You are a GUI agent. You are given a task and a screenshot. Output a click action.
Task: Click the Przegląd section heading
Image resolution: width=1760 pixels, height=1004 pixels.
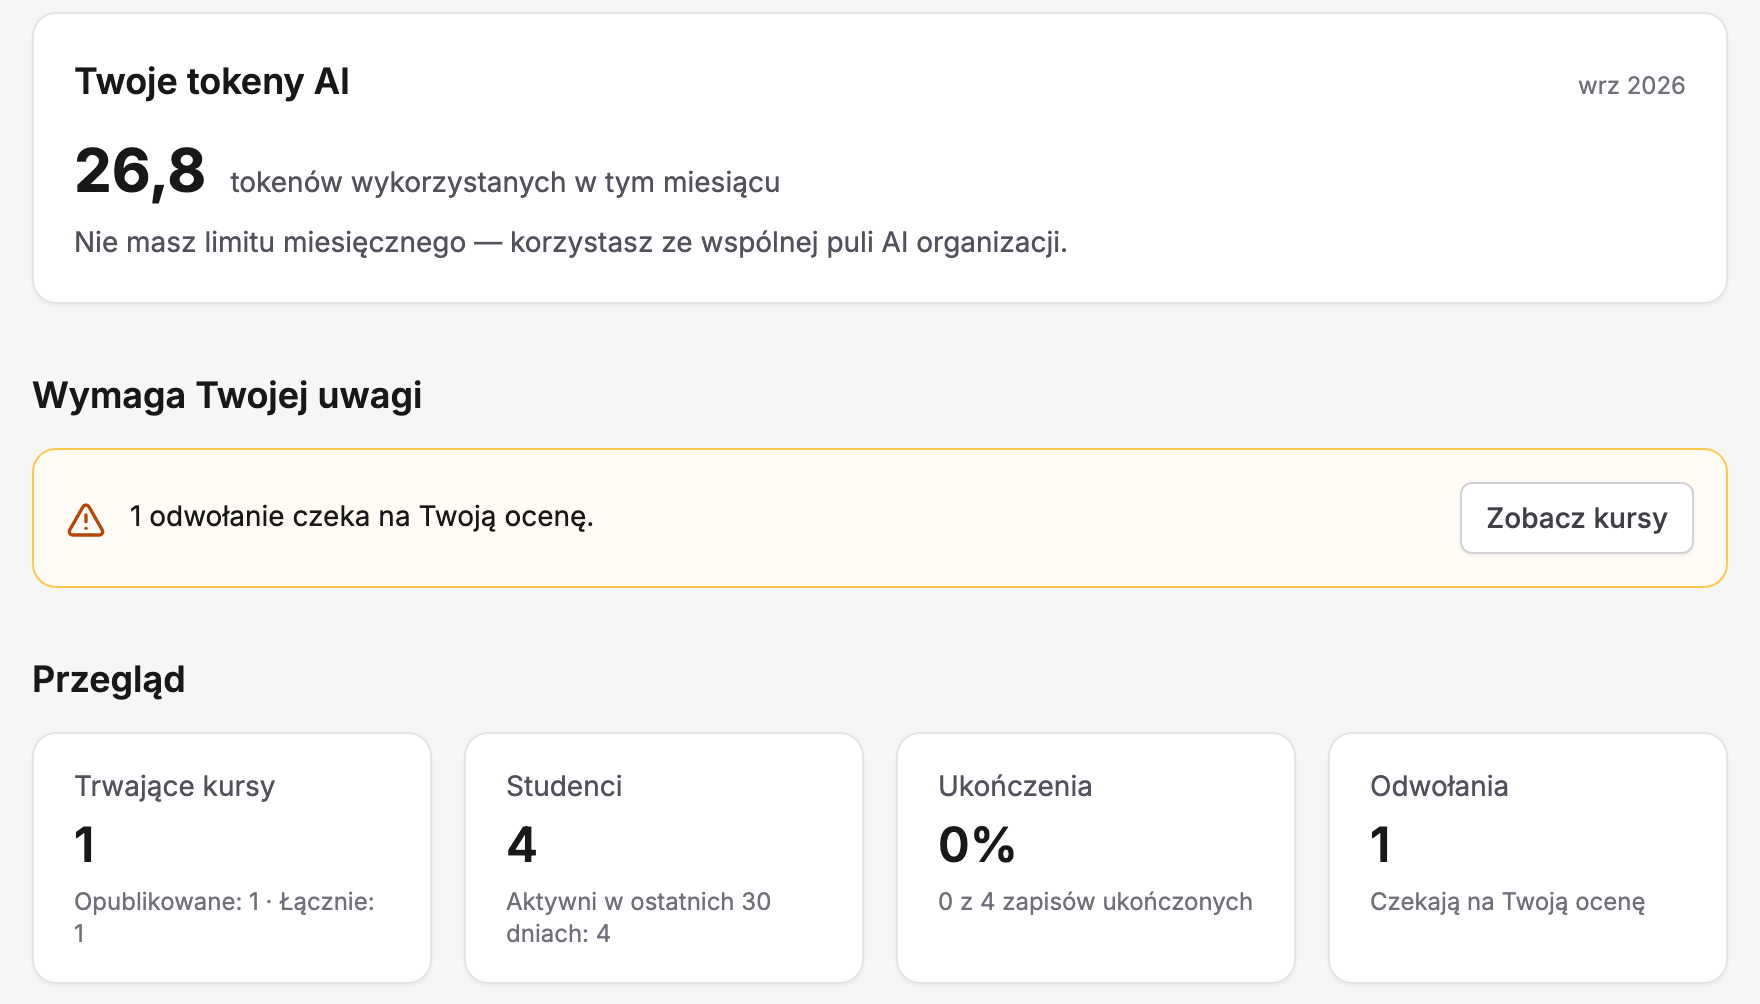pyautogui.click(x=109, y=680)
